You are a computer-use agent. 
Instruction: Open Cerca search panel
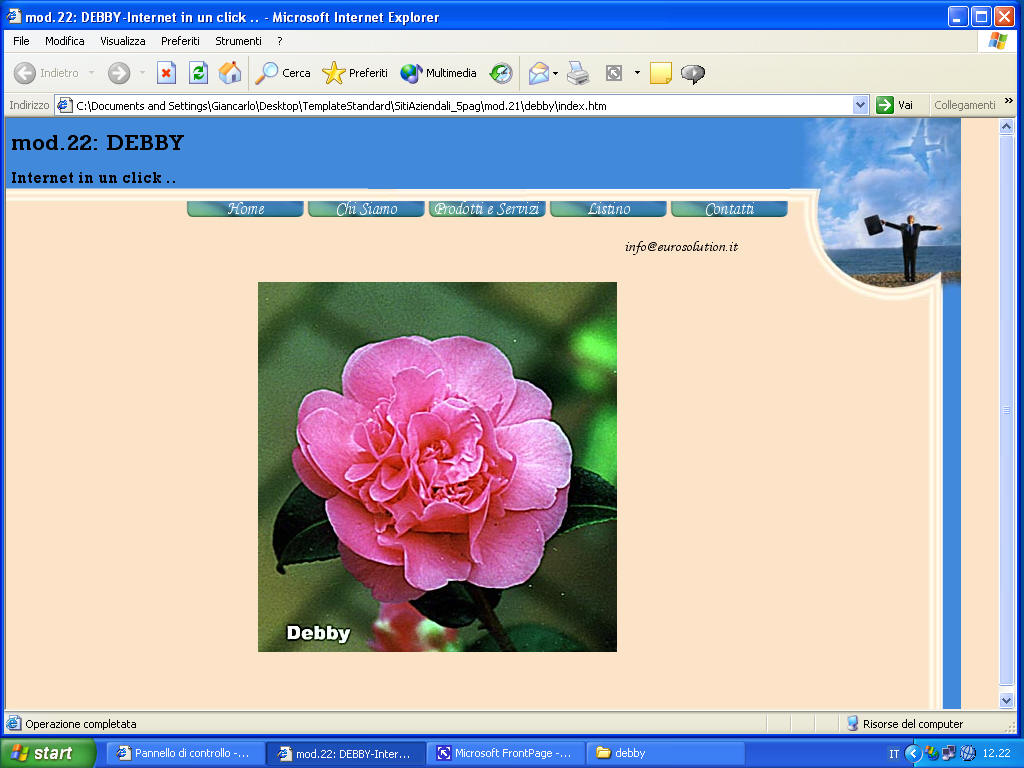(283, 73)
